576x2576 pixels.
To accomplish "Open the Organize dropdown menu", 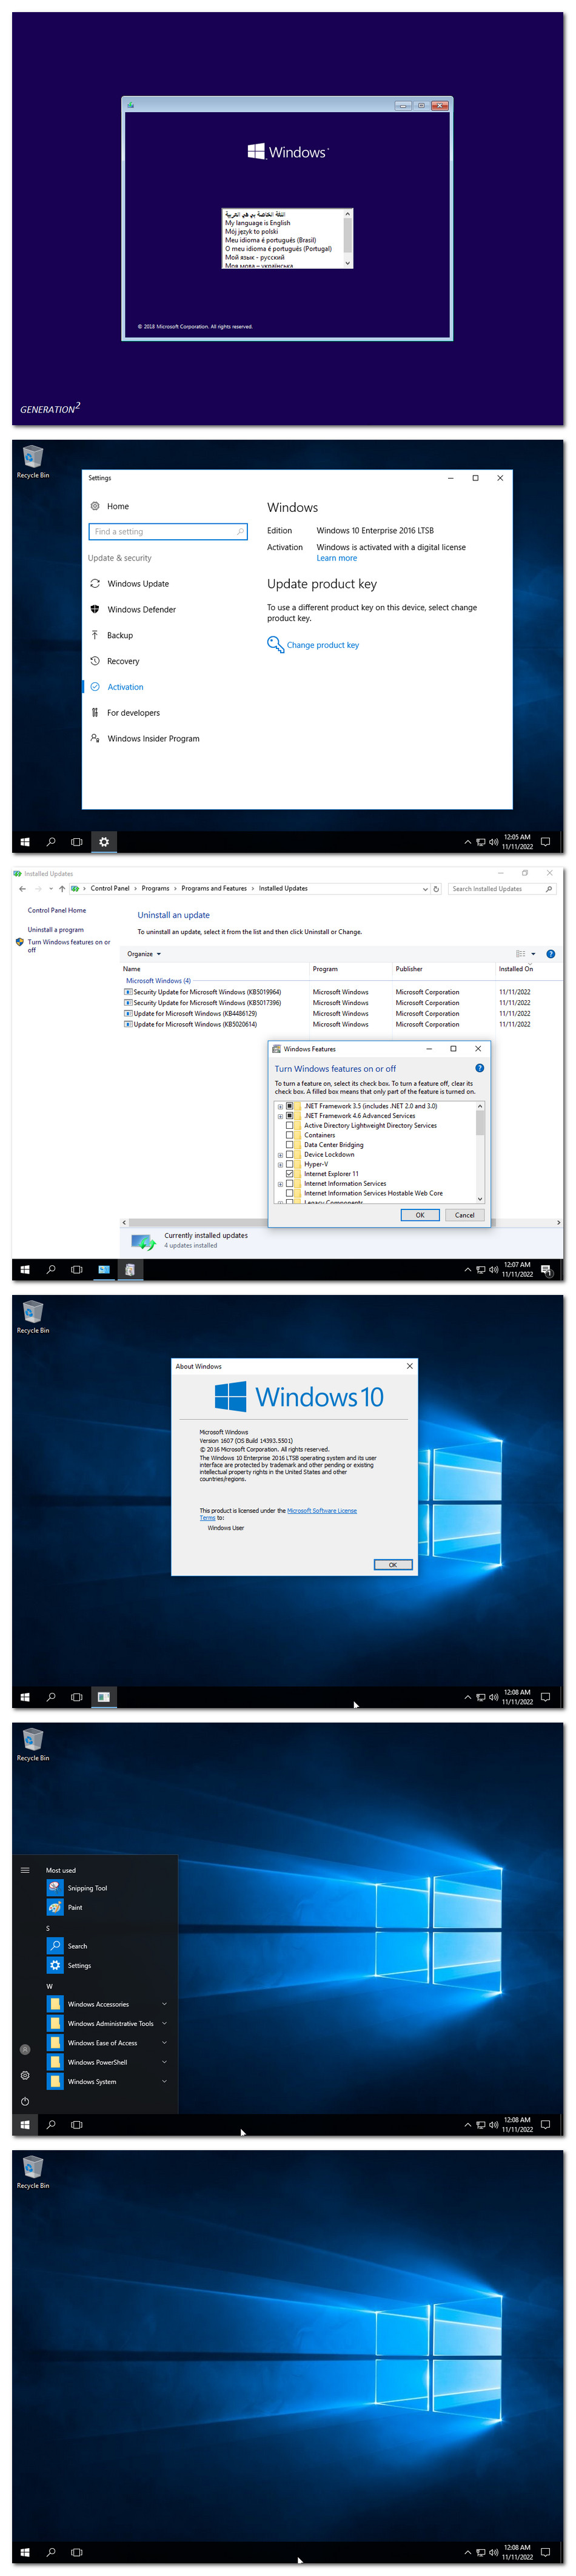I will point(144,953).
